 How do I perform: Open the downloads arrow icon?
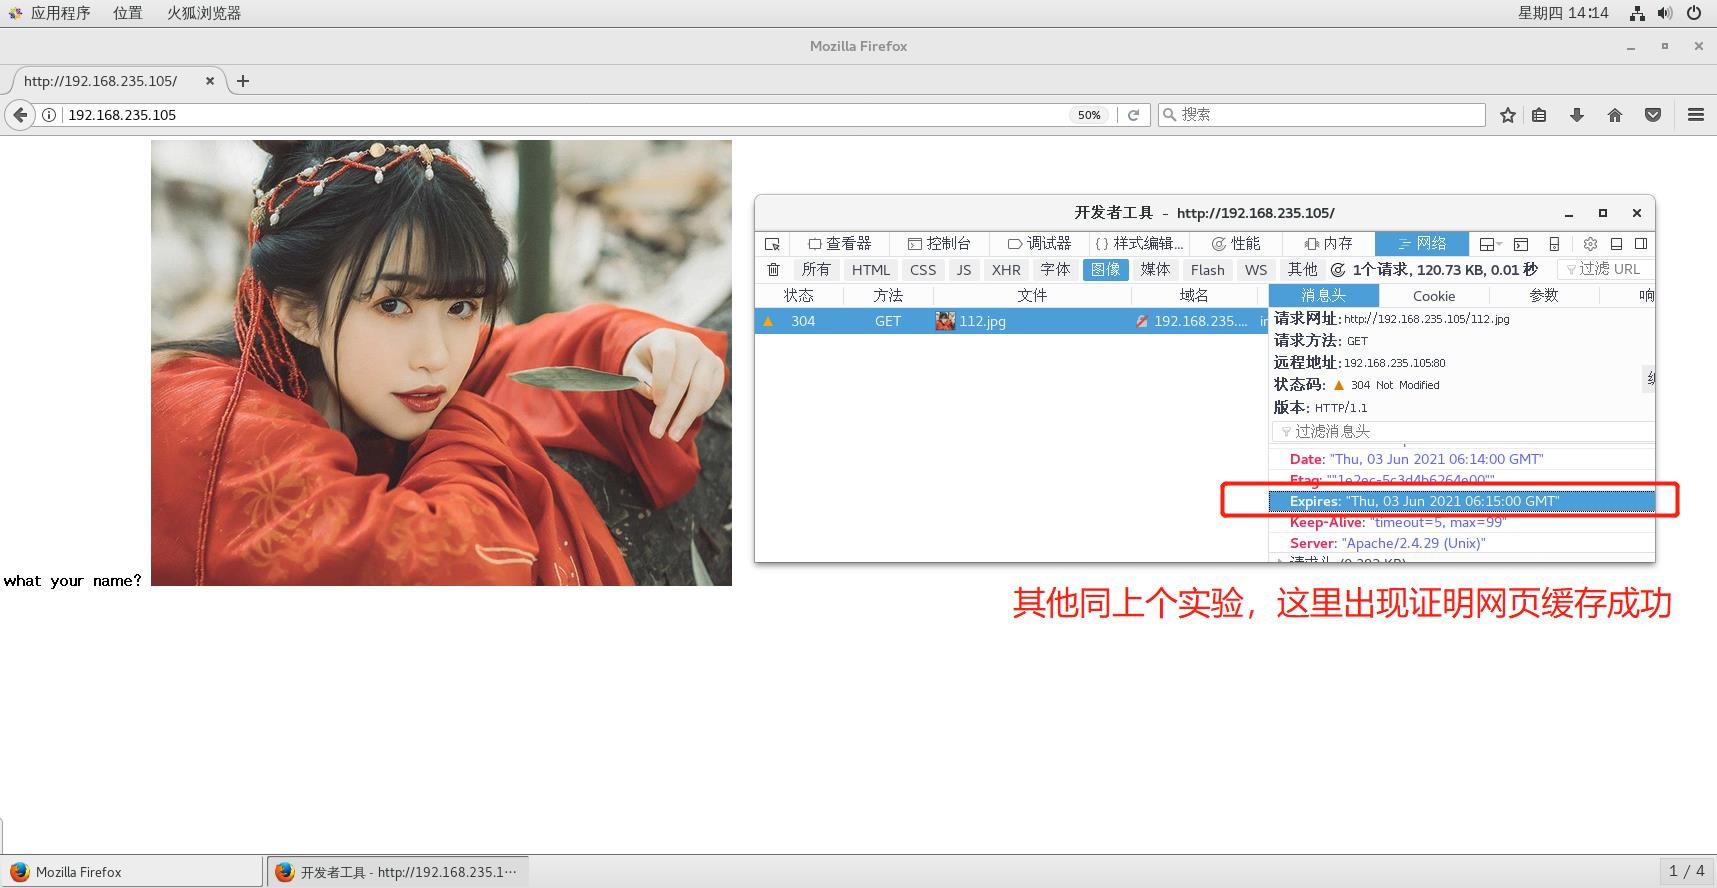(x=1577, y=115)
